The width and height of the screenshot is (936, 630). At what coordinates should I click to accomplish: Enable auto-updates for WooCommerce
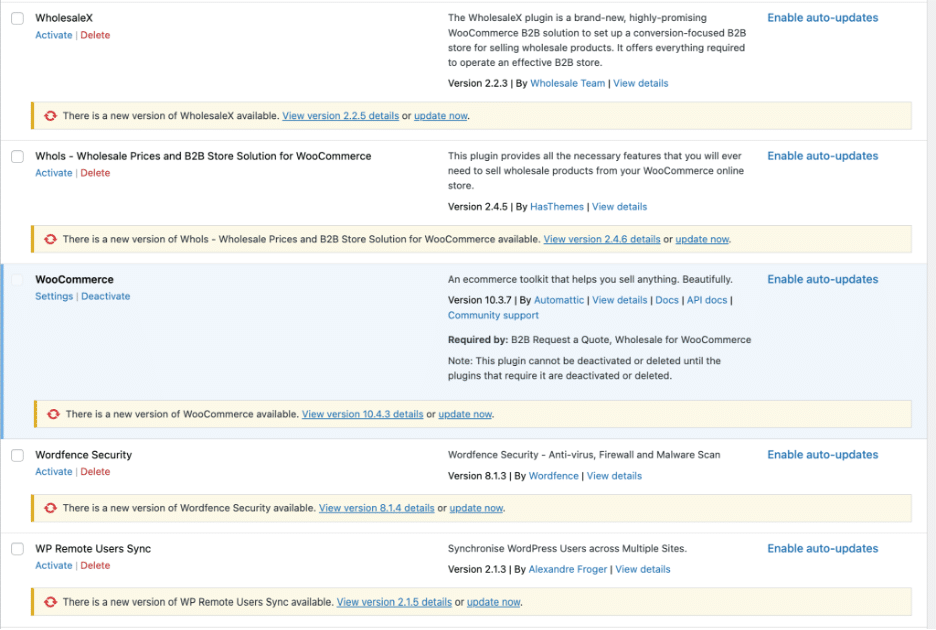coord(822,279)
